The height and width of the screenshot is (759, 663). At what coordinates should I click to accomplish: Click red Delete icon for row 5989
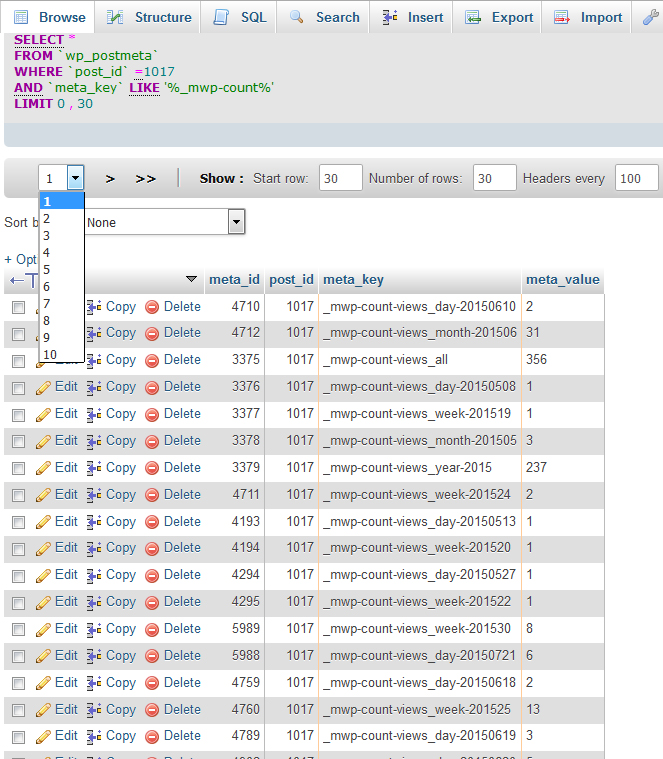click(152, 629)
